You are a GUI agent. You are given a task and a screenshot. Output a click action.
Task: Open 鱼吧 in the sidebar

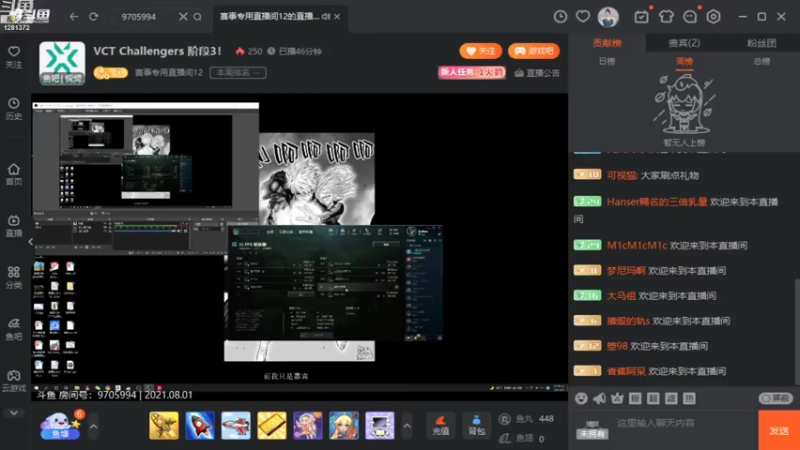14,330
